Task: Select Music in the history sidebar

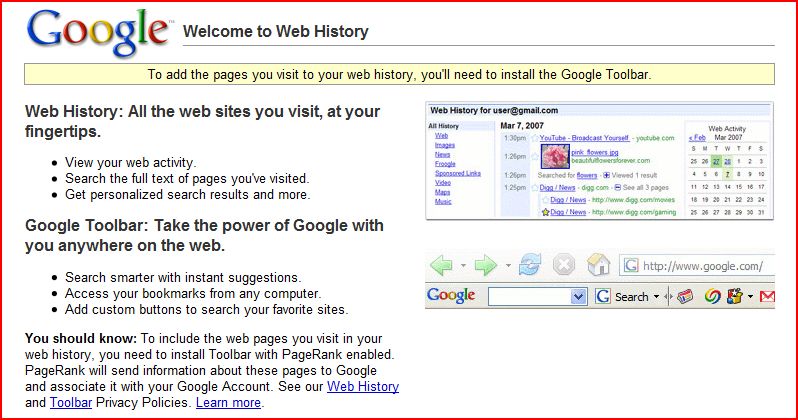Action: pyautogui.click(x=443, y=202)
